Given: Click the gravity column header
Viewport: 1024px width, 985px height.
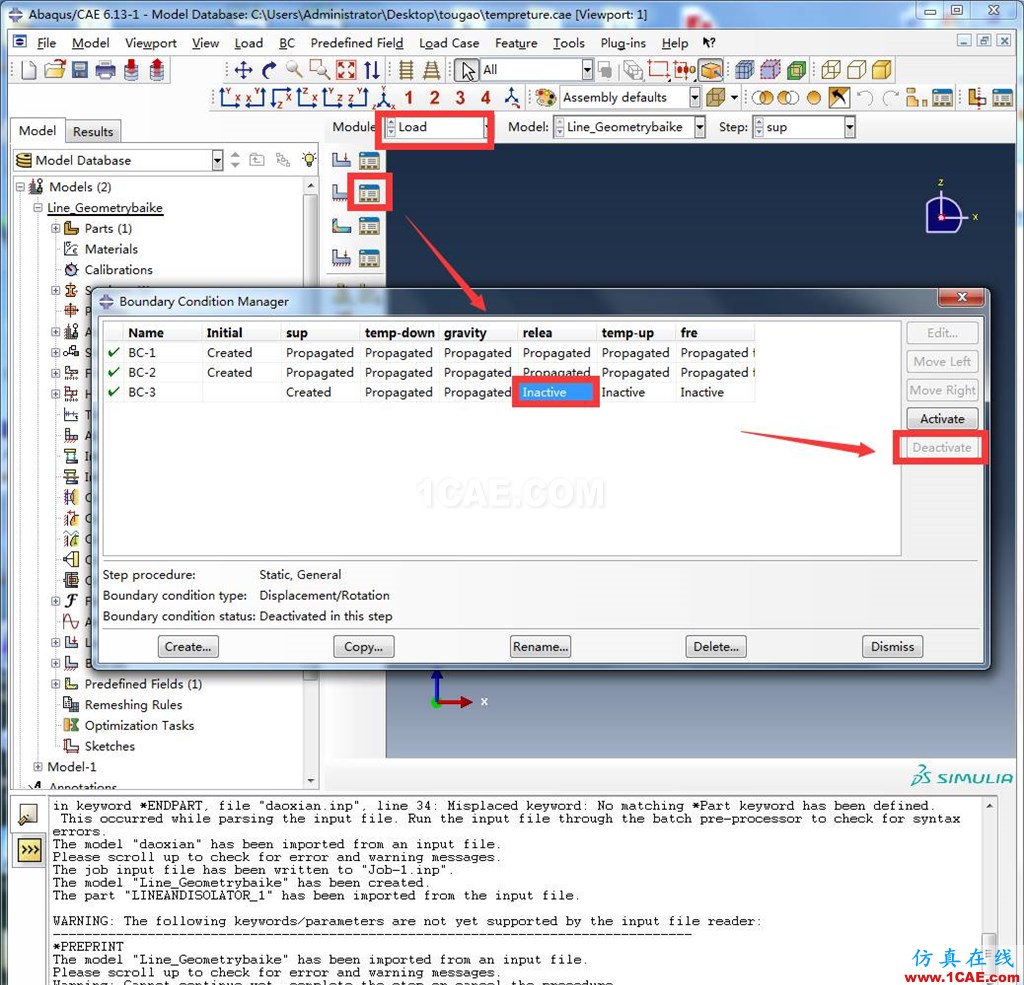Looking at the screenshot, I should [x=478, y=333].
